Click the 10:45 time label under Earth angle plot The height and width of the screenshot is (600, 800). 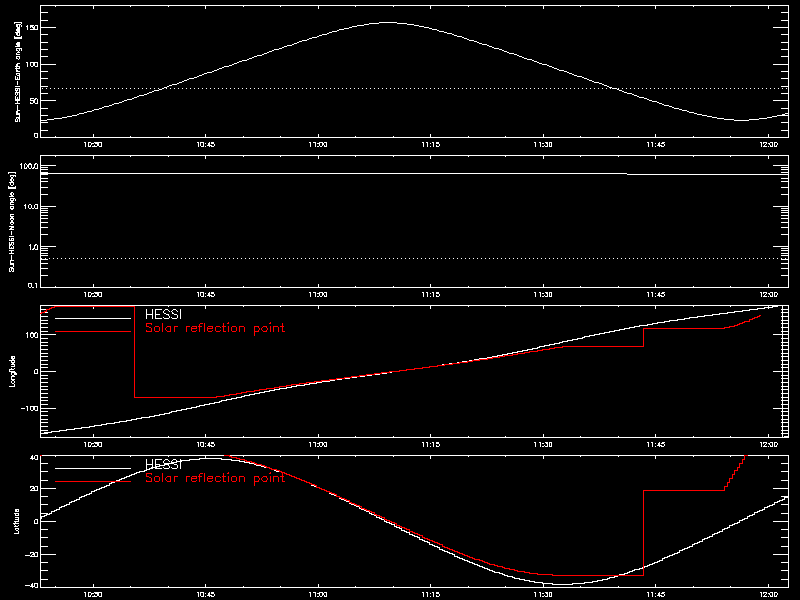206,145
